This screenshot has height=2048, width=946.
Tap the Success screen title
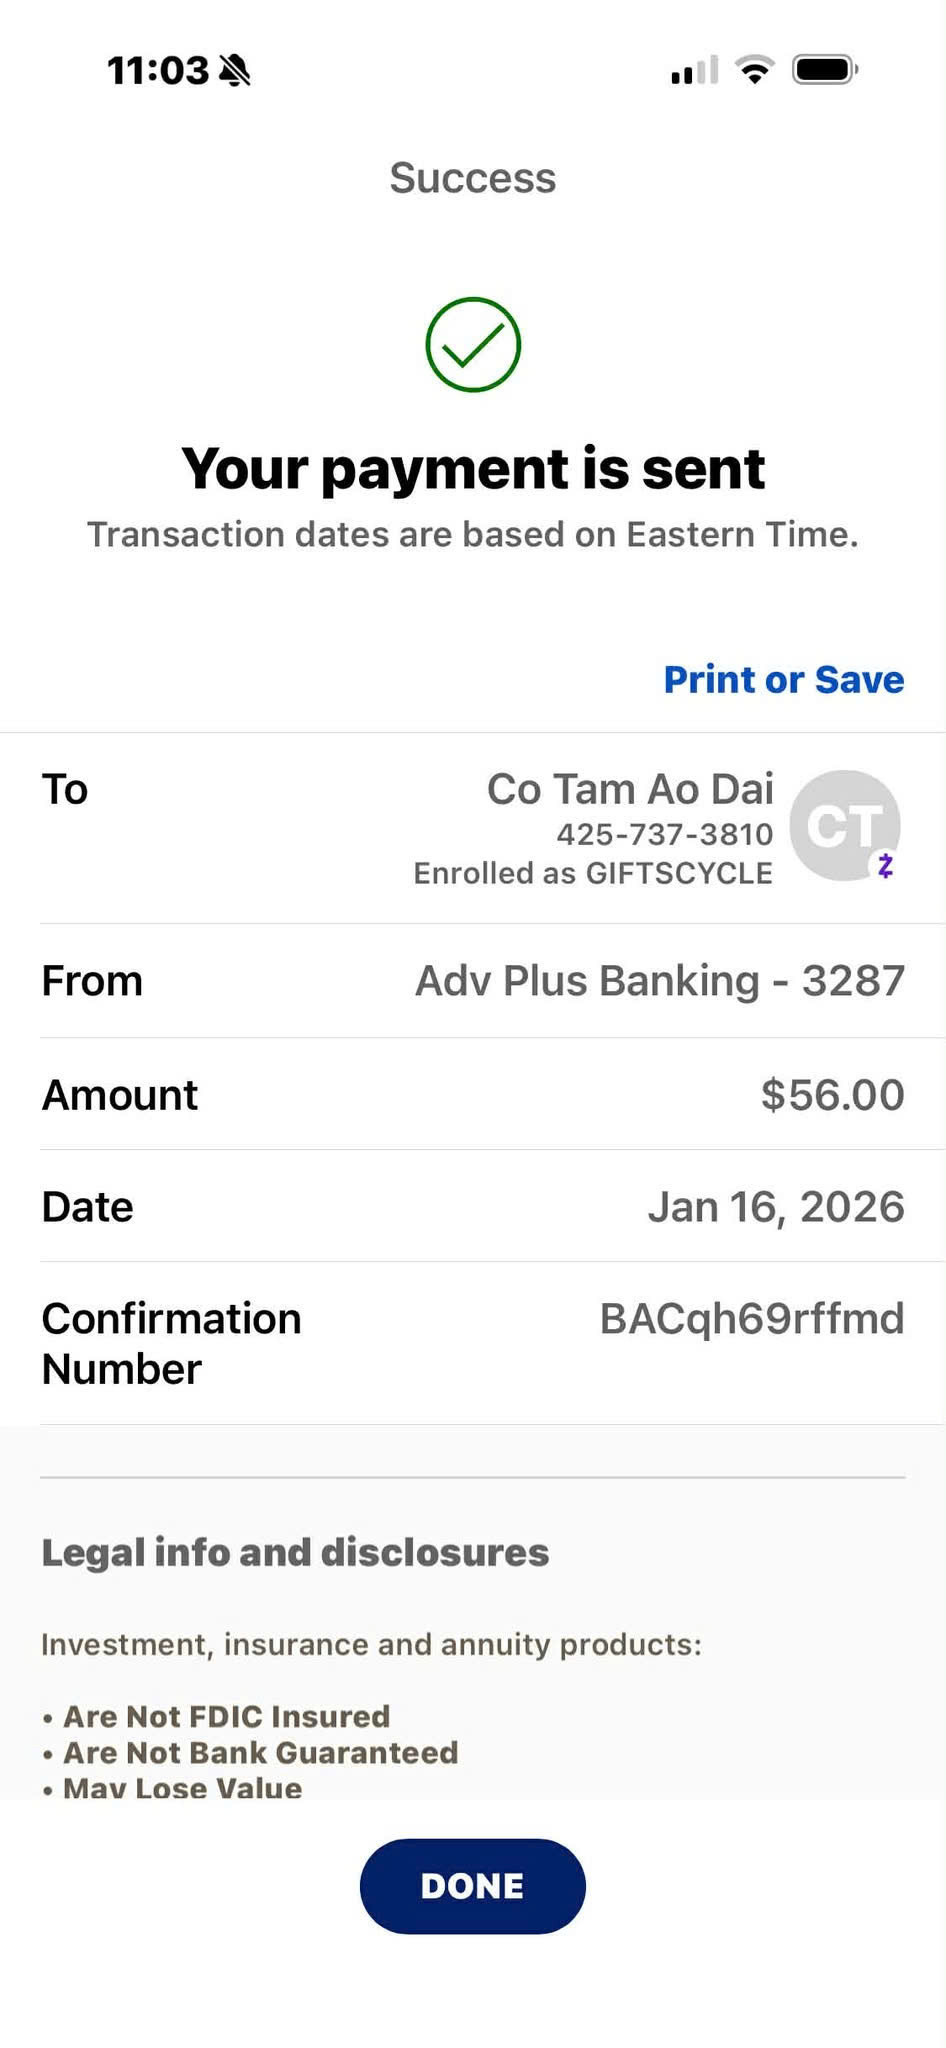click(x=472, y=178)
